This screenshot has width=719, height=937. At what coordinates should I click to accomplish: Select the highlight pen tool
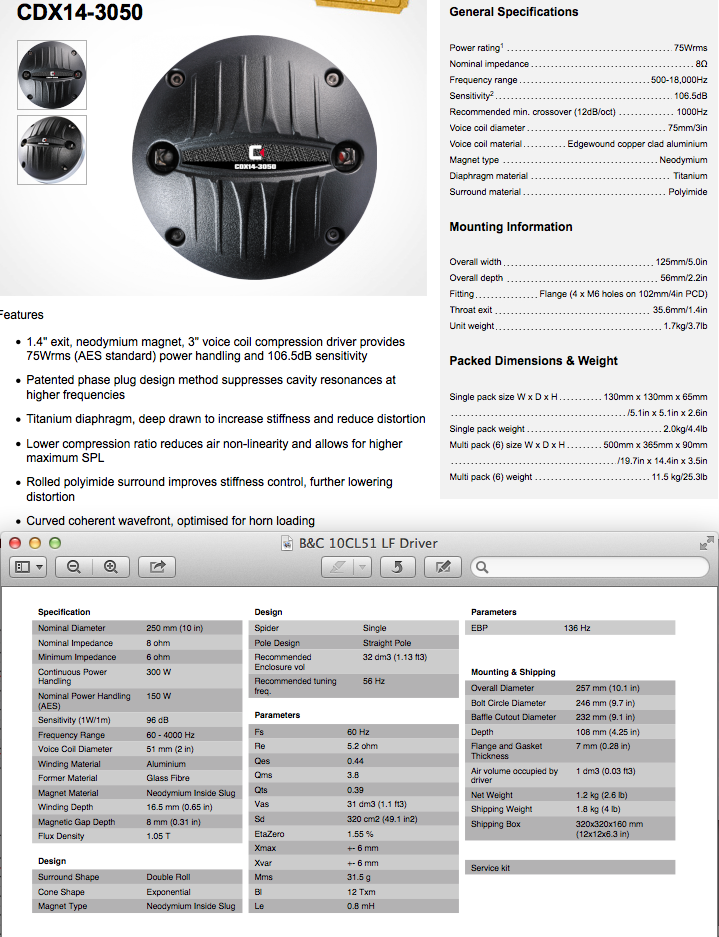tap(338, 567)
